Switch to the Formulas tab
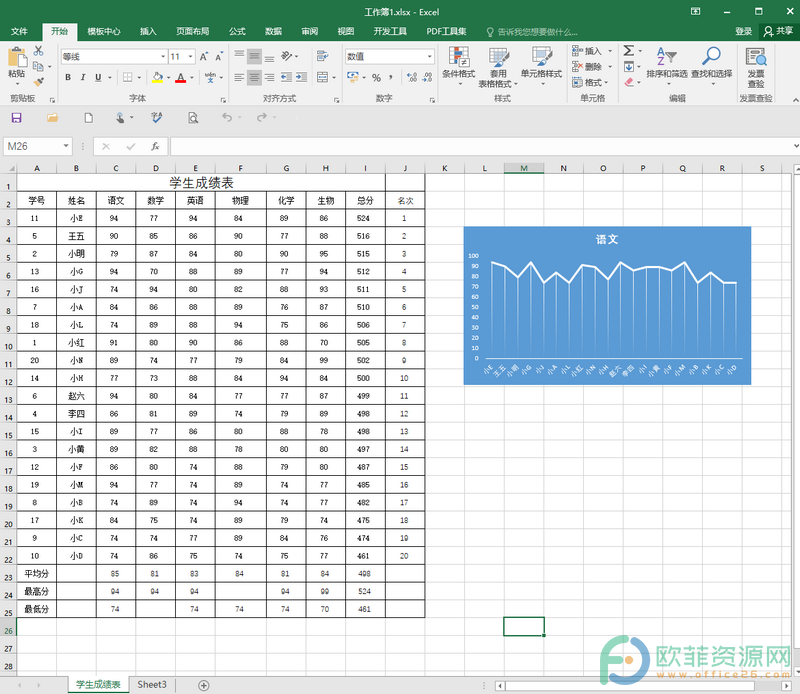 coord(237,32)
